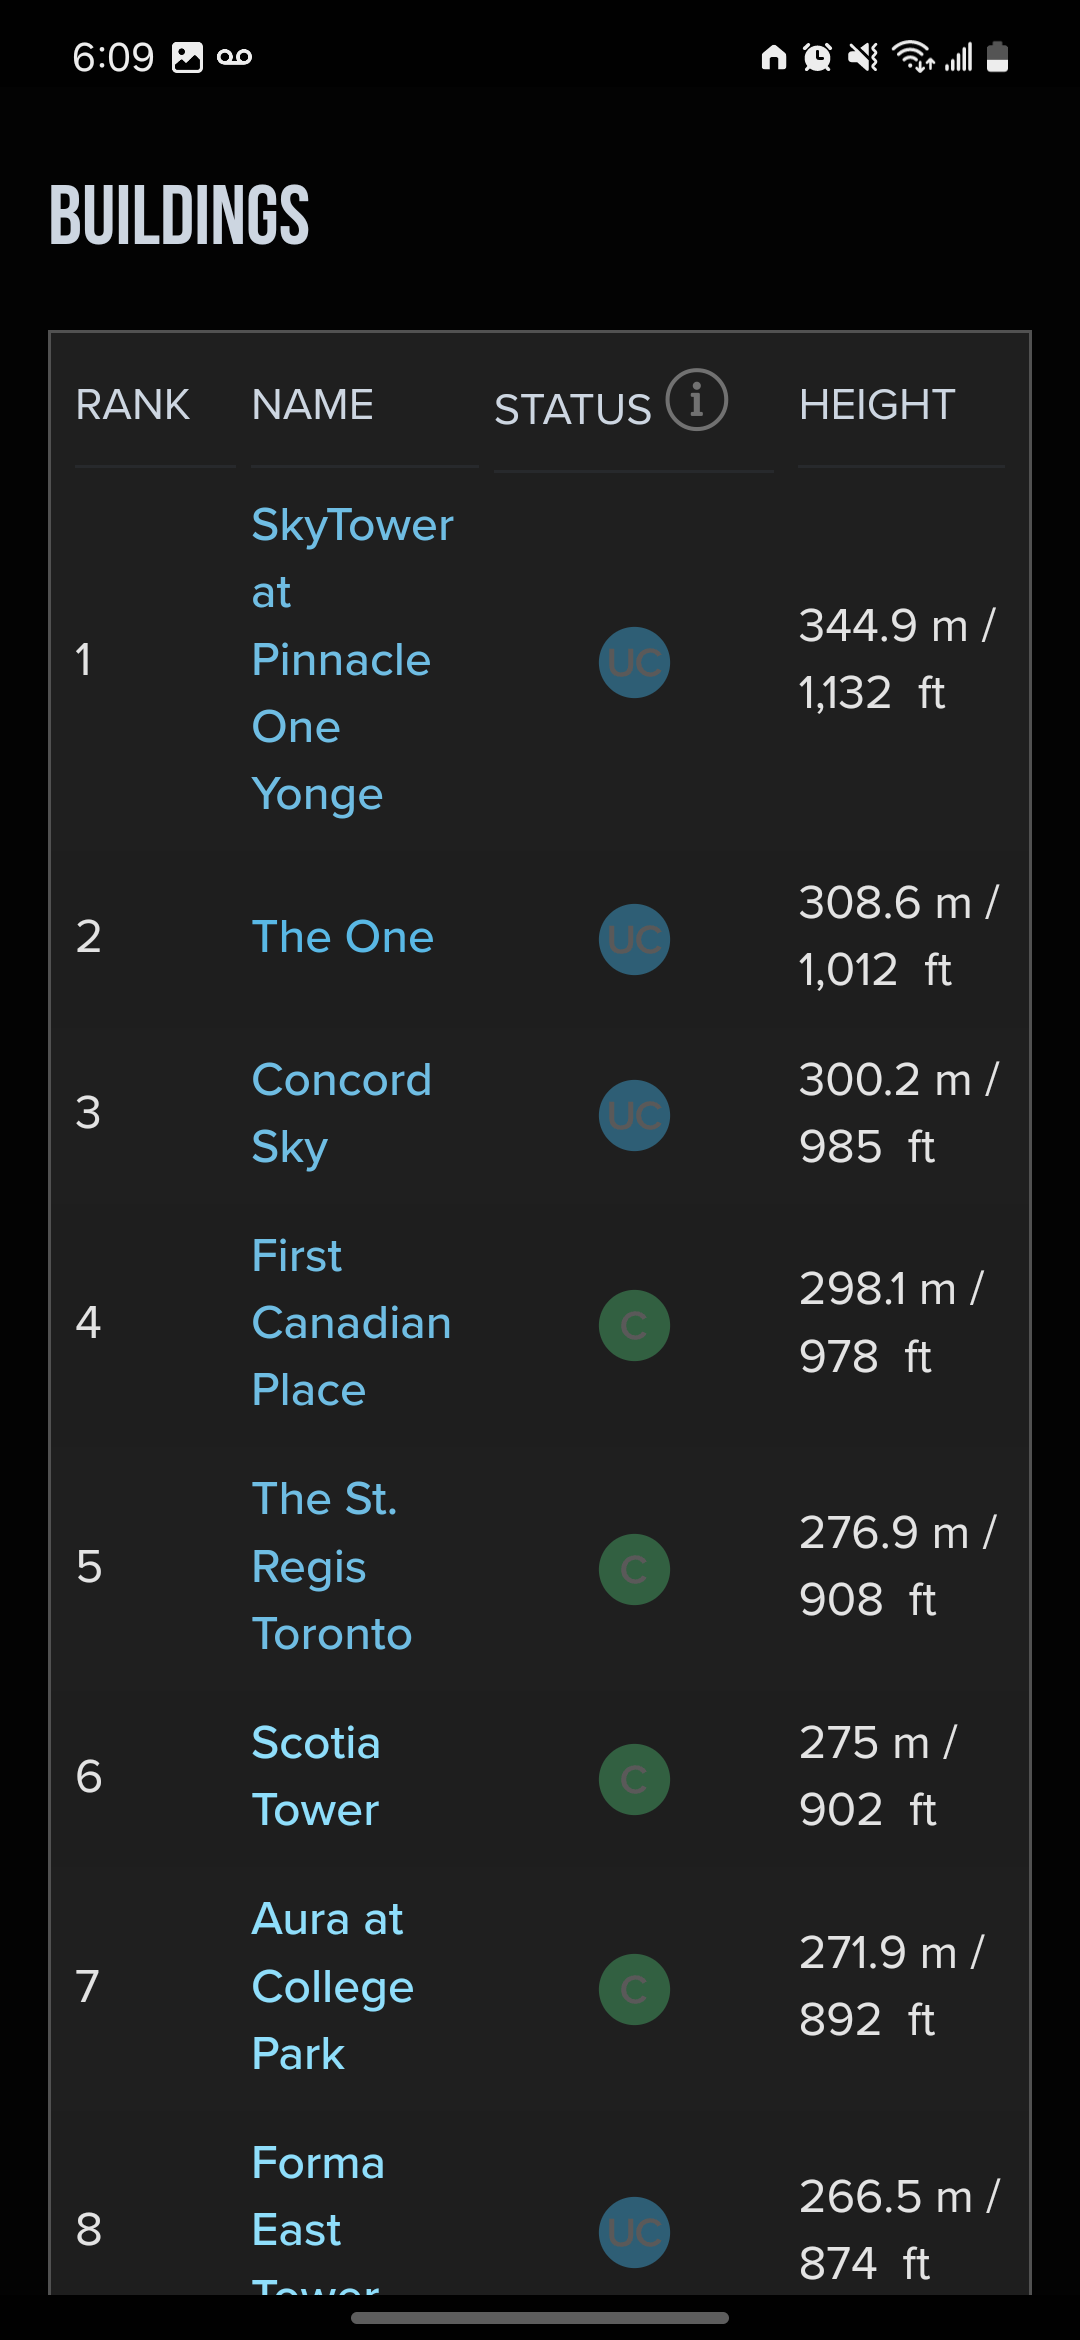
Task: Open the Scotia Tower link
Action: pos(315,1776)
